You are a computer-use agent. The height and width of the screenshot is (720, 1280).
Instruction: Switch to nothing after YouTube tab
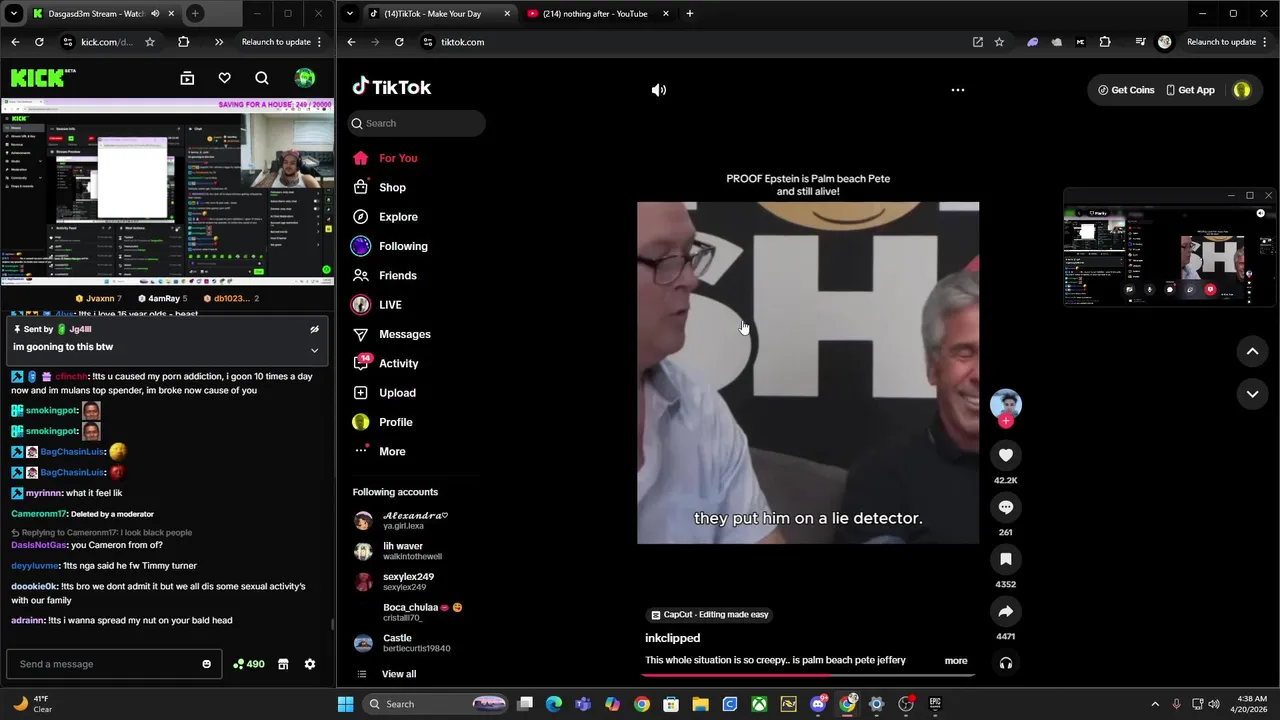tap(596, 14)
